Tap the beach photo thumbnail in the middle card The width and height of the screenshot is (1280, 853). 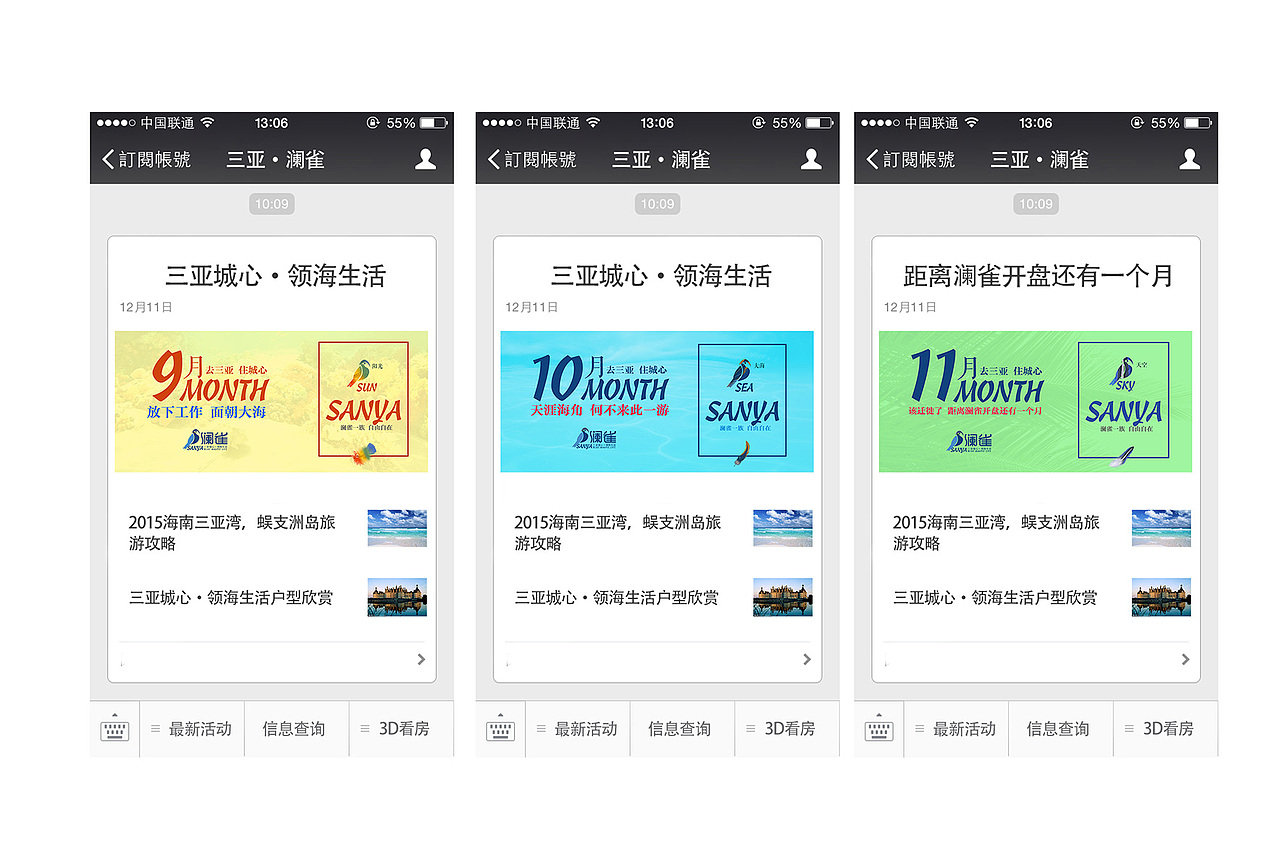[x=782, y=528]
